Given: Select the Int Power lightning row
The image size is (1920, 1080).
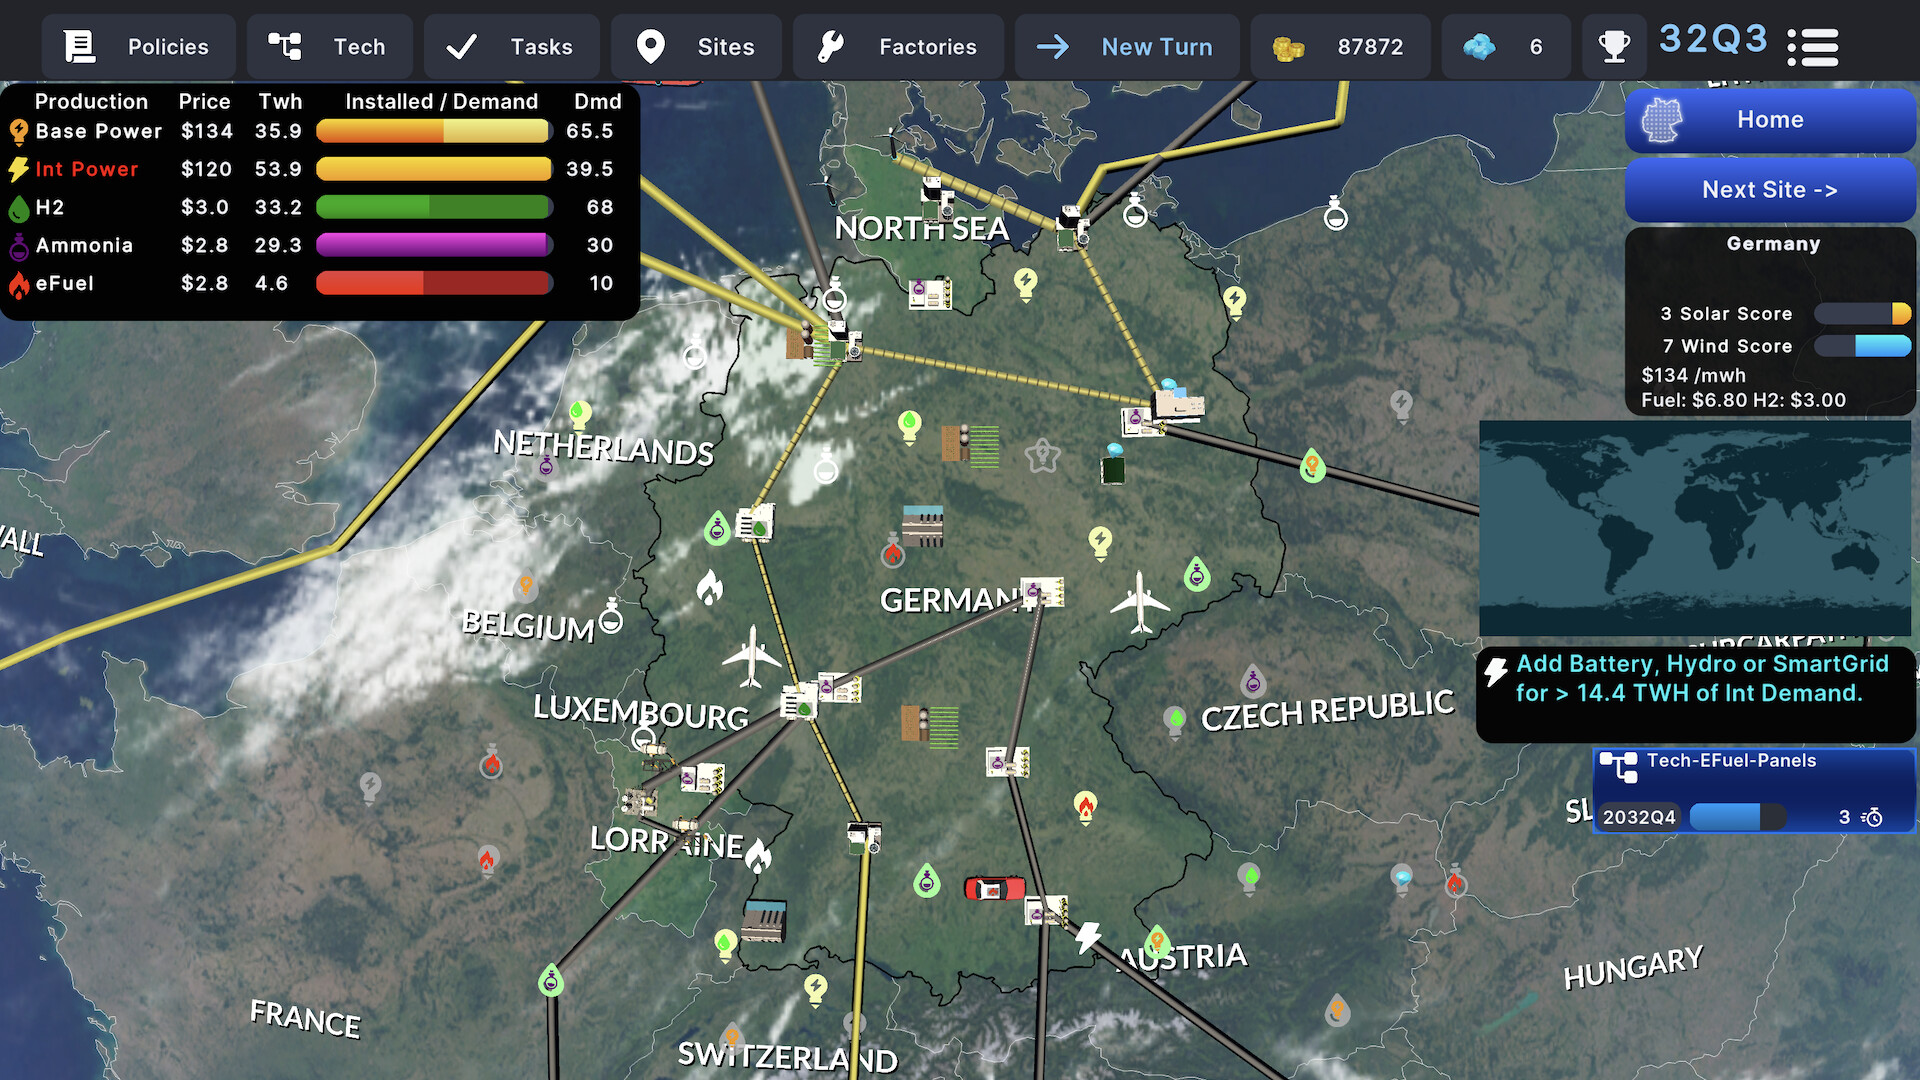Looking at the screenshot, I should [x=87, y=169].
